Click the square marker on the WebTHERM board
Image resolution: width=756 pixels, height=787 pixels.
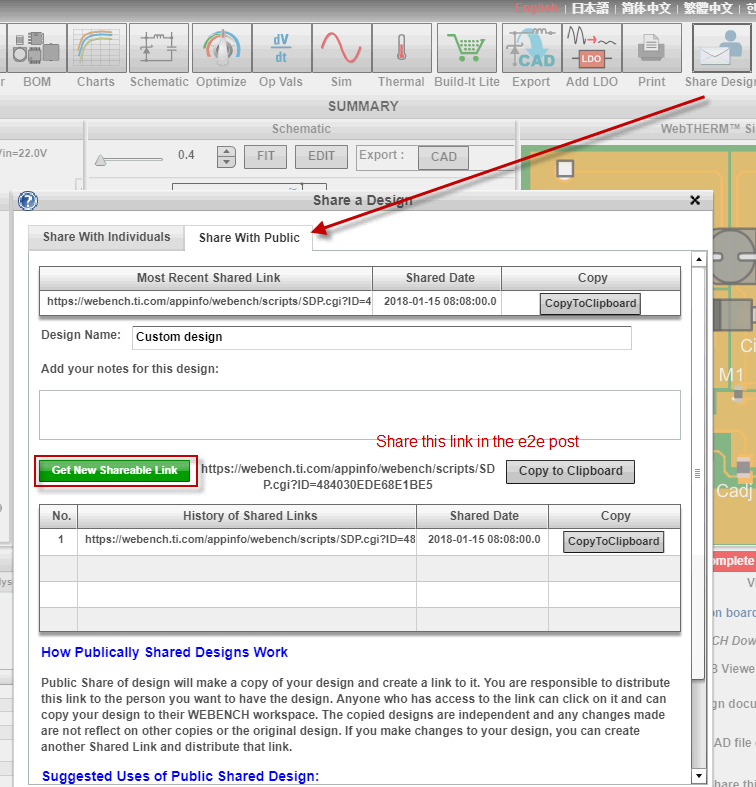coord(565,169)
